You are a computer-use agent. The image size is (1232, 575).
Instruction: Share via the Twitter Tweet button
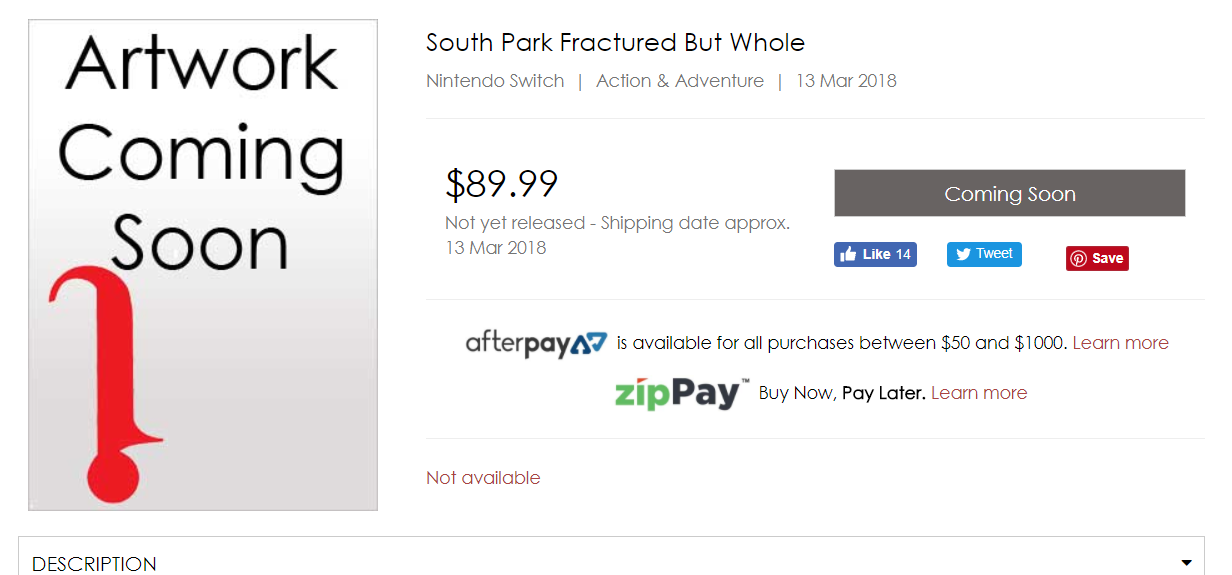[984, 254]
